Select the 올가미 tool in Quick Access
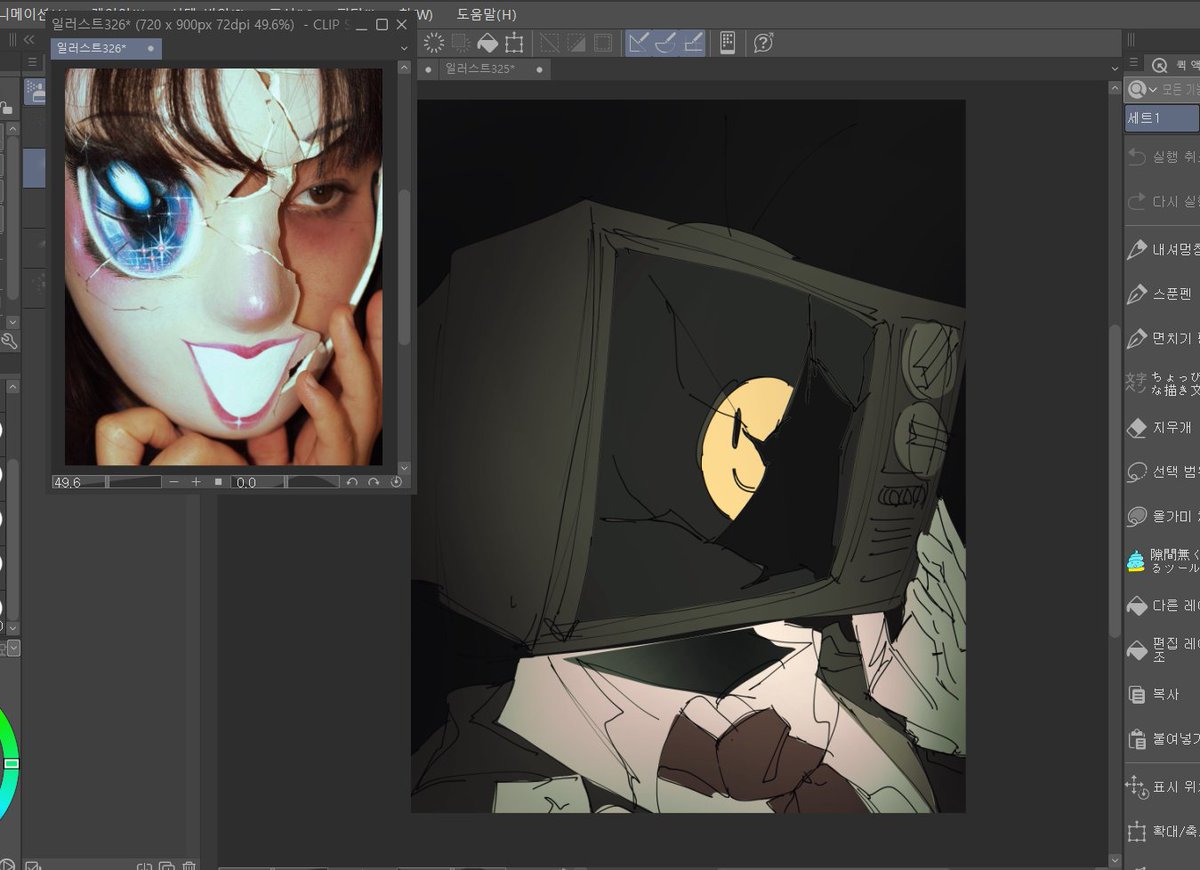The image size is (1200, 870). (1163, 516)
